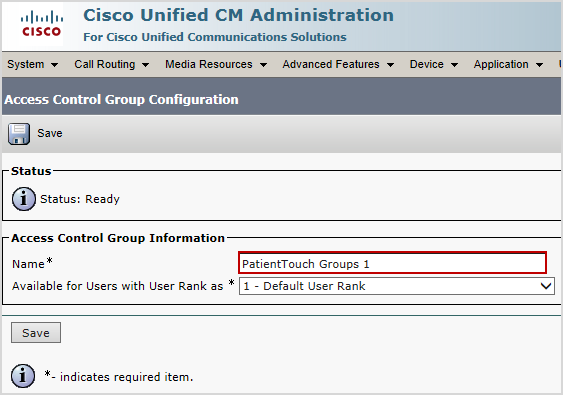Click the Device menu arrow icon
This screenshot has width=563, height=395.
[x=454, y=65]
